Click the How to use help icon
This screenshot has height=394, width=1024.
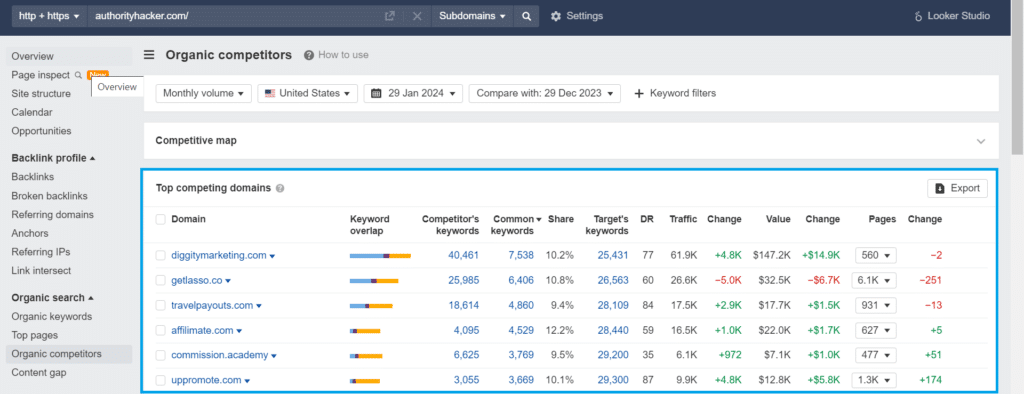pos(309,56)
